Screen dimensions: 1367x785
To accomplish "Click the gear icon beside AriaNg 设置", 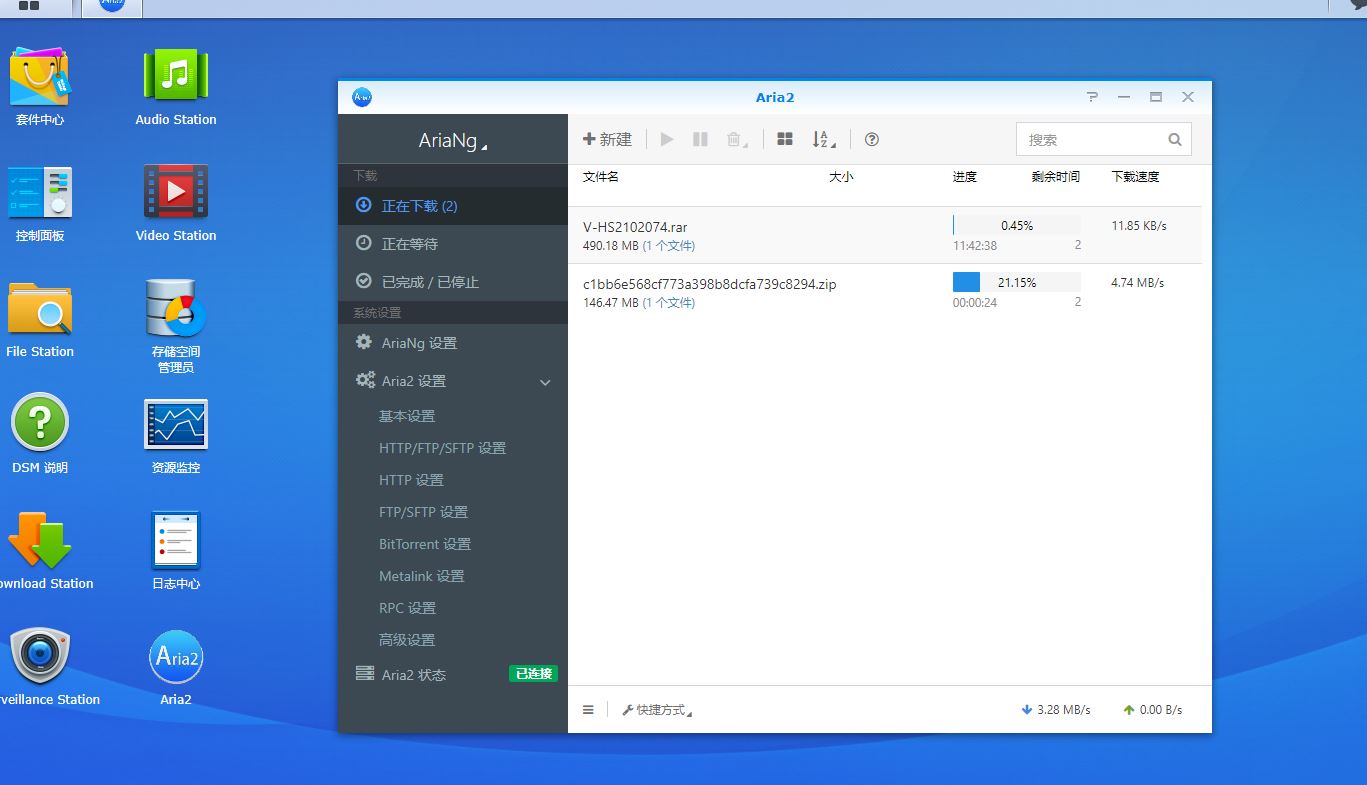I will [364, 342].
